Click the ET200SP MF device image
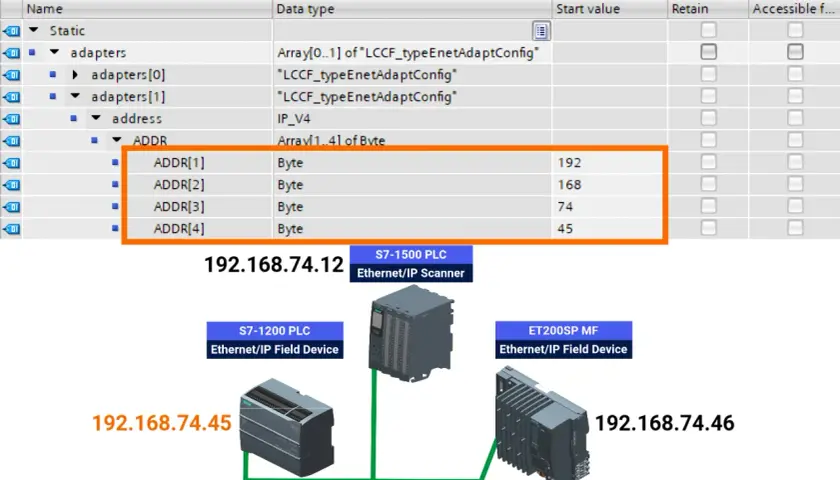The height and width of the screenshot is (480, 840). point(542,423)
